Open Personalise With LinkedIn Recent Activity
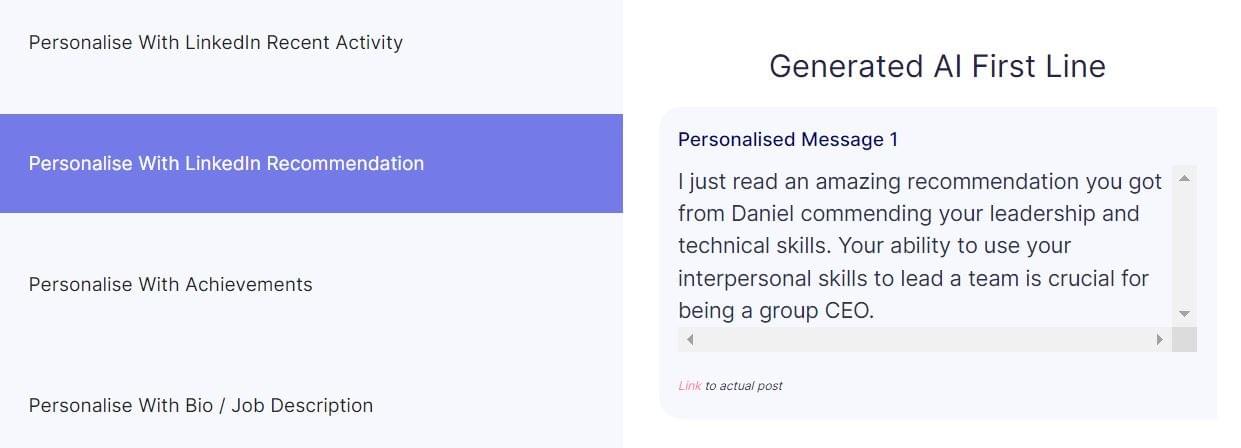1241x448 pixels. click(216, 43)
